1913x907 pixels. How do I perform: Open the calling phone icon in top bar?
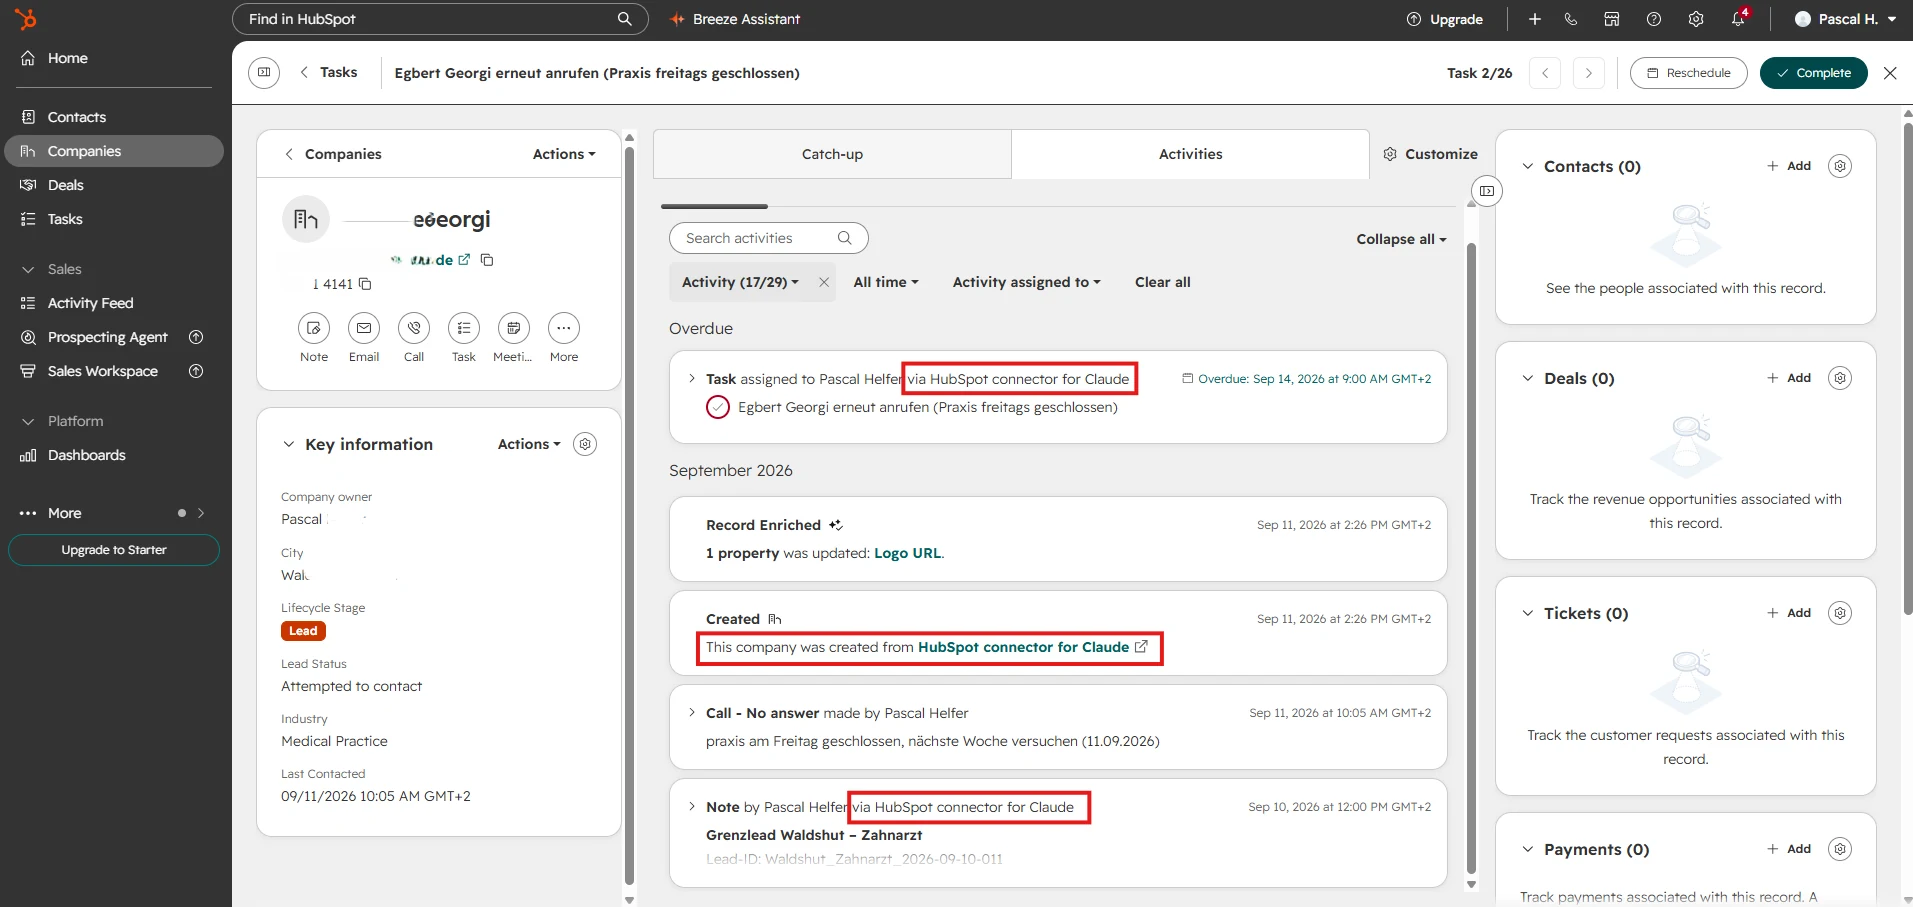(x=1571, y=19)
